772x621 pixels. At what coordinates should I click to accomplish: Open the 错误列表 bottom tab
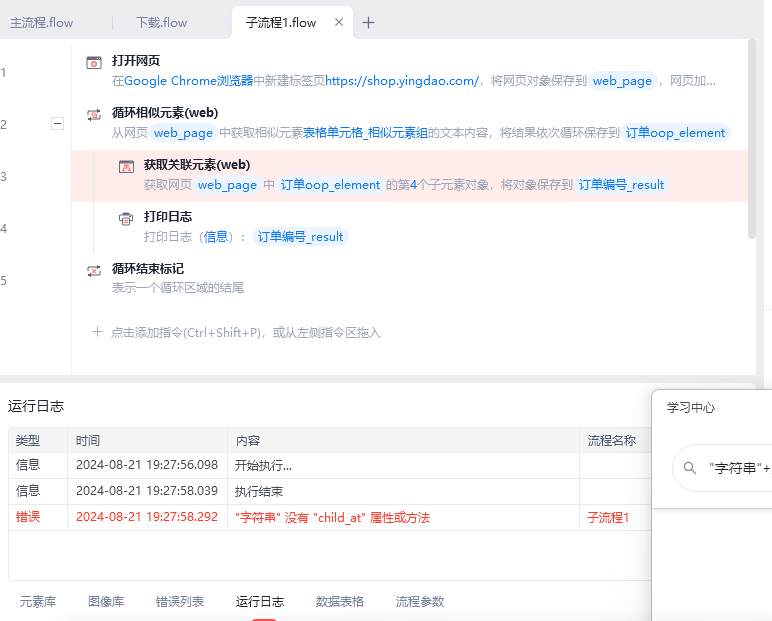pos(180,602)
